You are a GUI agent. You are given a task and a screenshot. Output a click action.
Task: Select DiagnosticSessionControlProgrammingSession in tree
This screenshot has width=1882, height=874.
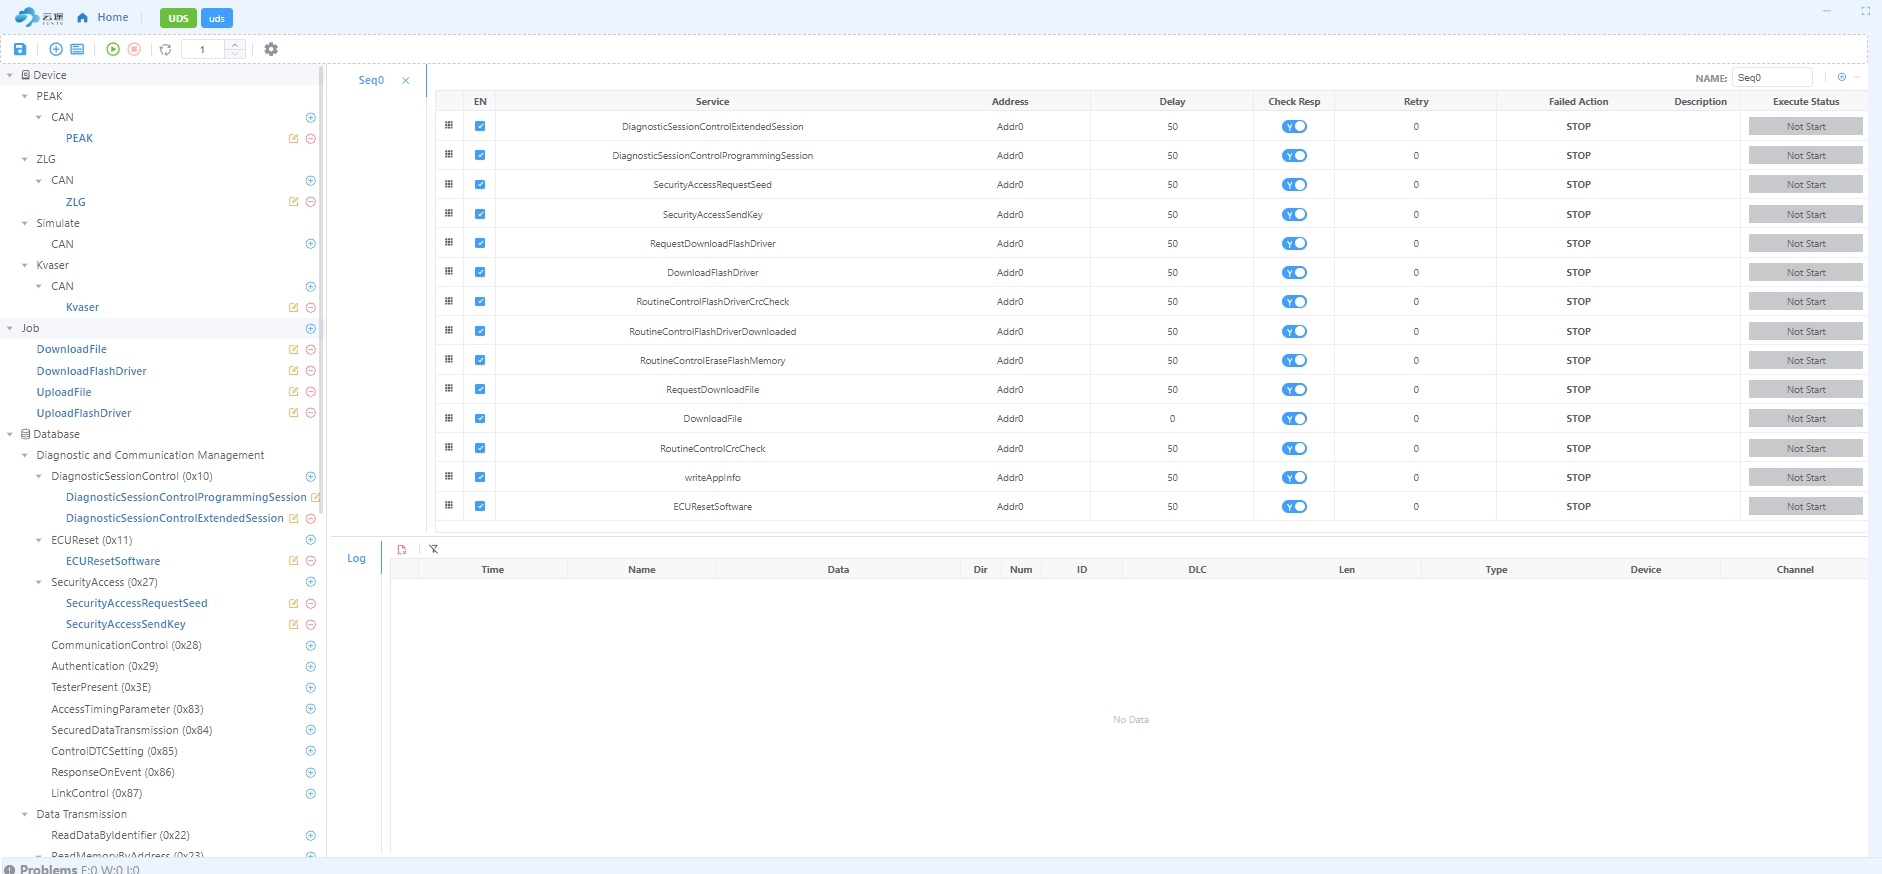[186, 497]
